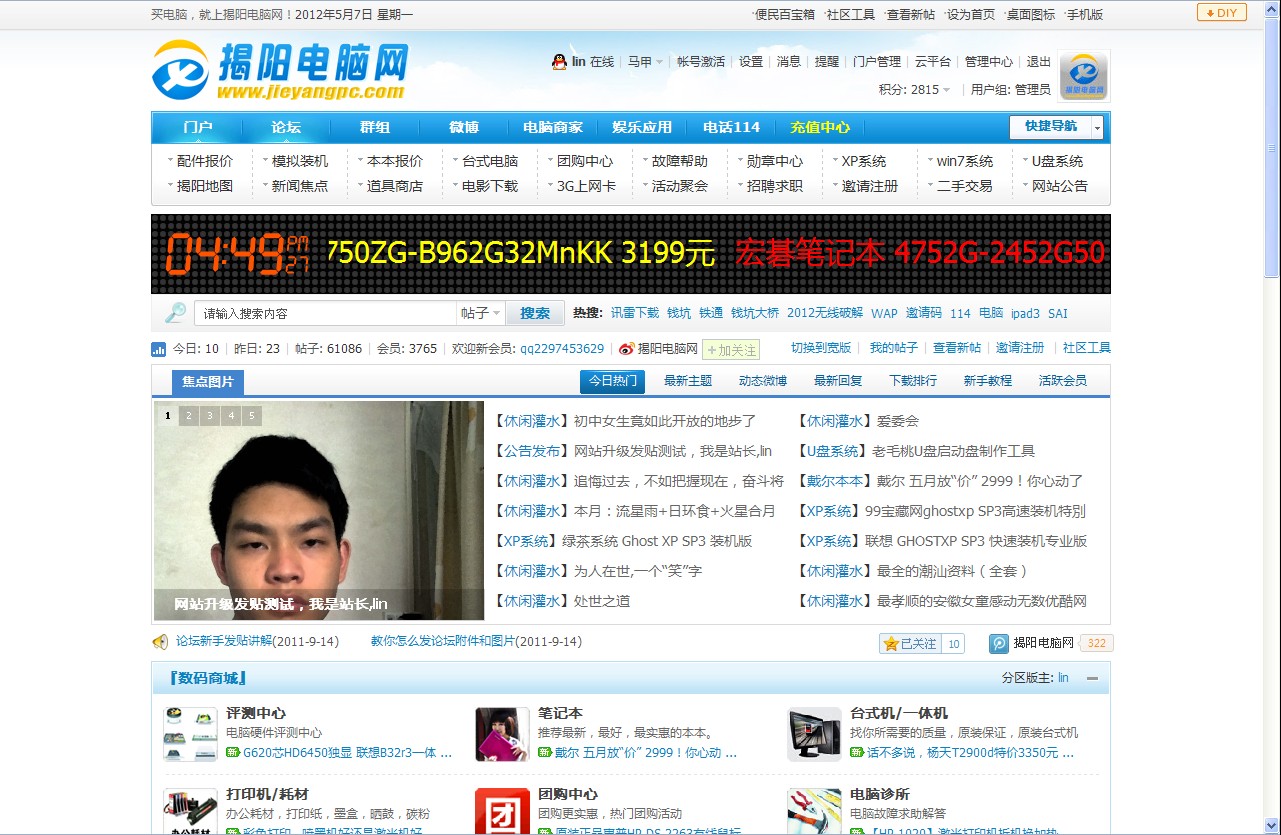Click the magnifier icon left of search box
The image size is (1281, 835).
(175, 313)
